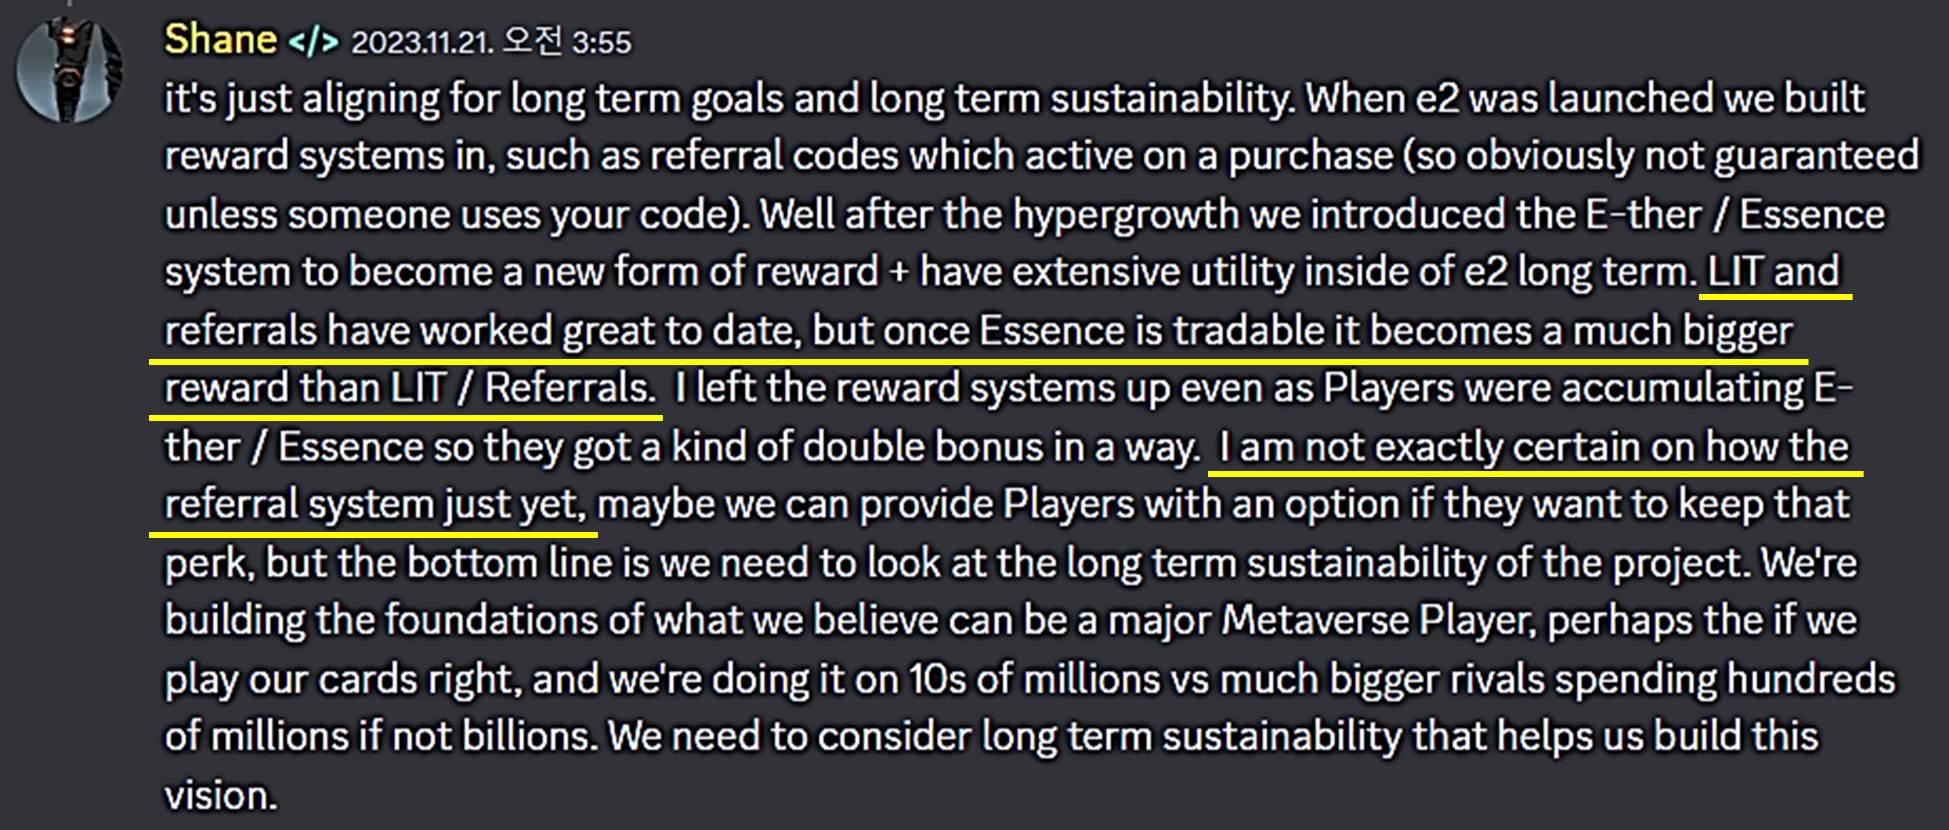The height and width of the screenshot is (830, 1949).
Task: Click the 2023.11.21 message timestamp
Action: [x=491, y=42]
